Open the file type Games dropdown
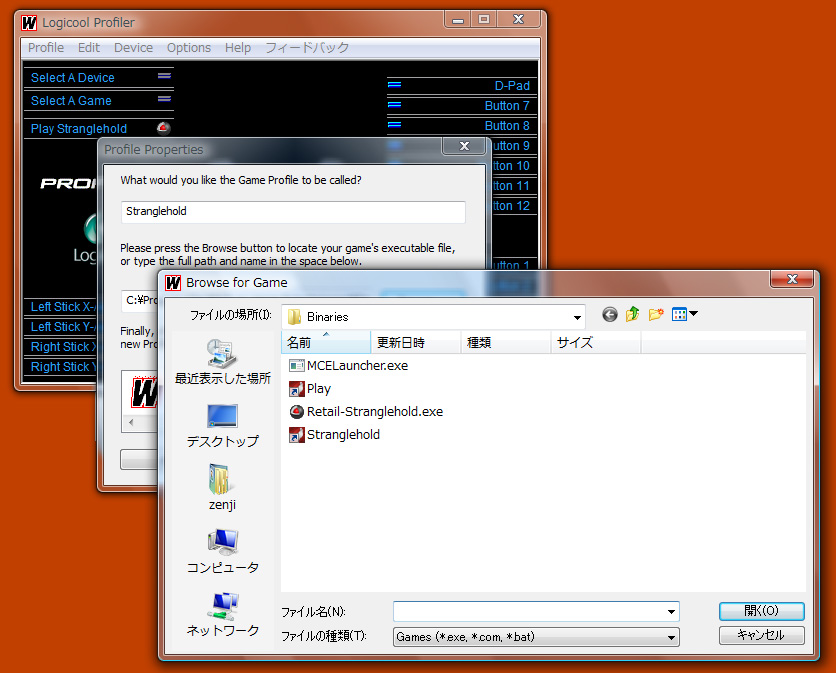The image size is (836, 673). (536, 637)
